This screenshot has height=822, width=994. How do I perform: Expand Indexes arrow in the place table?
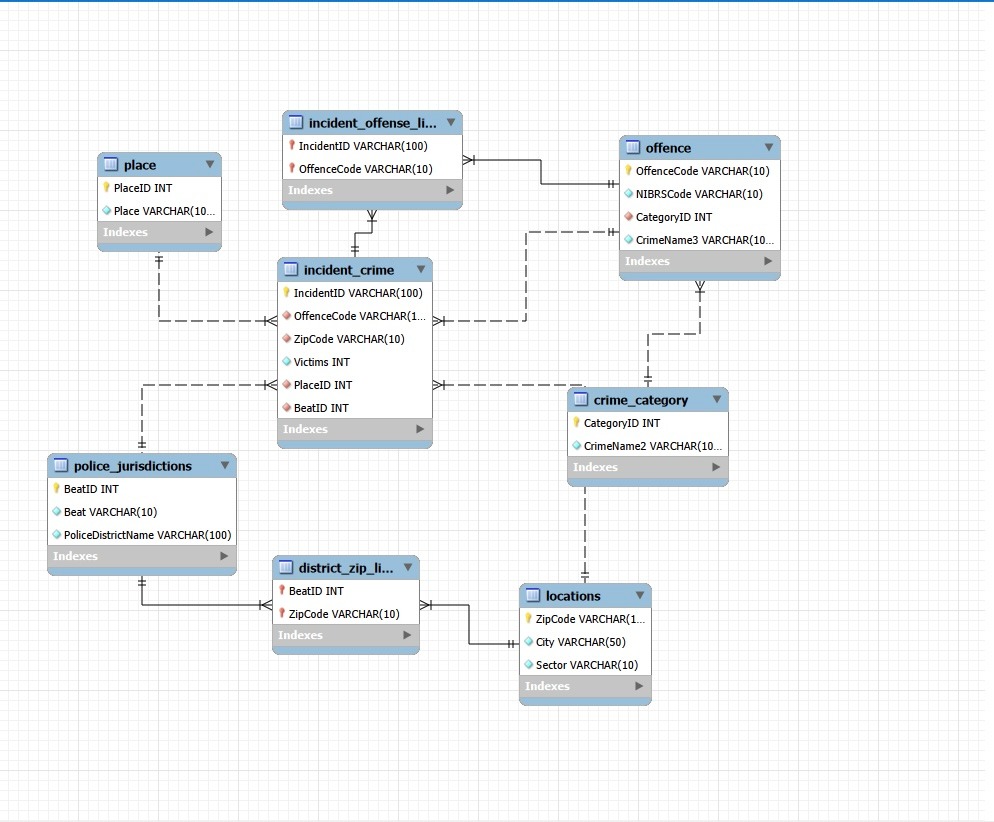209,232
